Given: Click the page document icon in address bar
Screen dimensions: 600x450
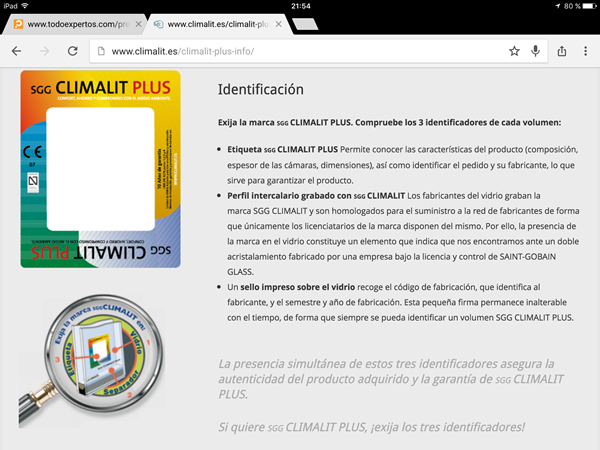Looking at the screenshot, I should 101,51.
